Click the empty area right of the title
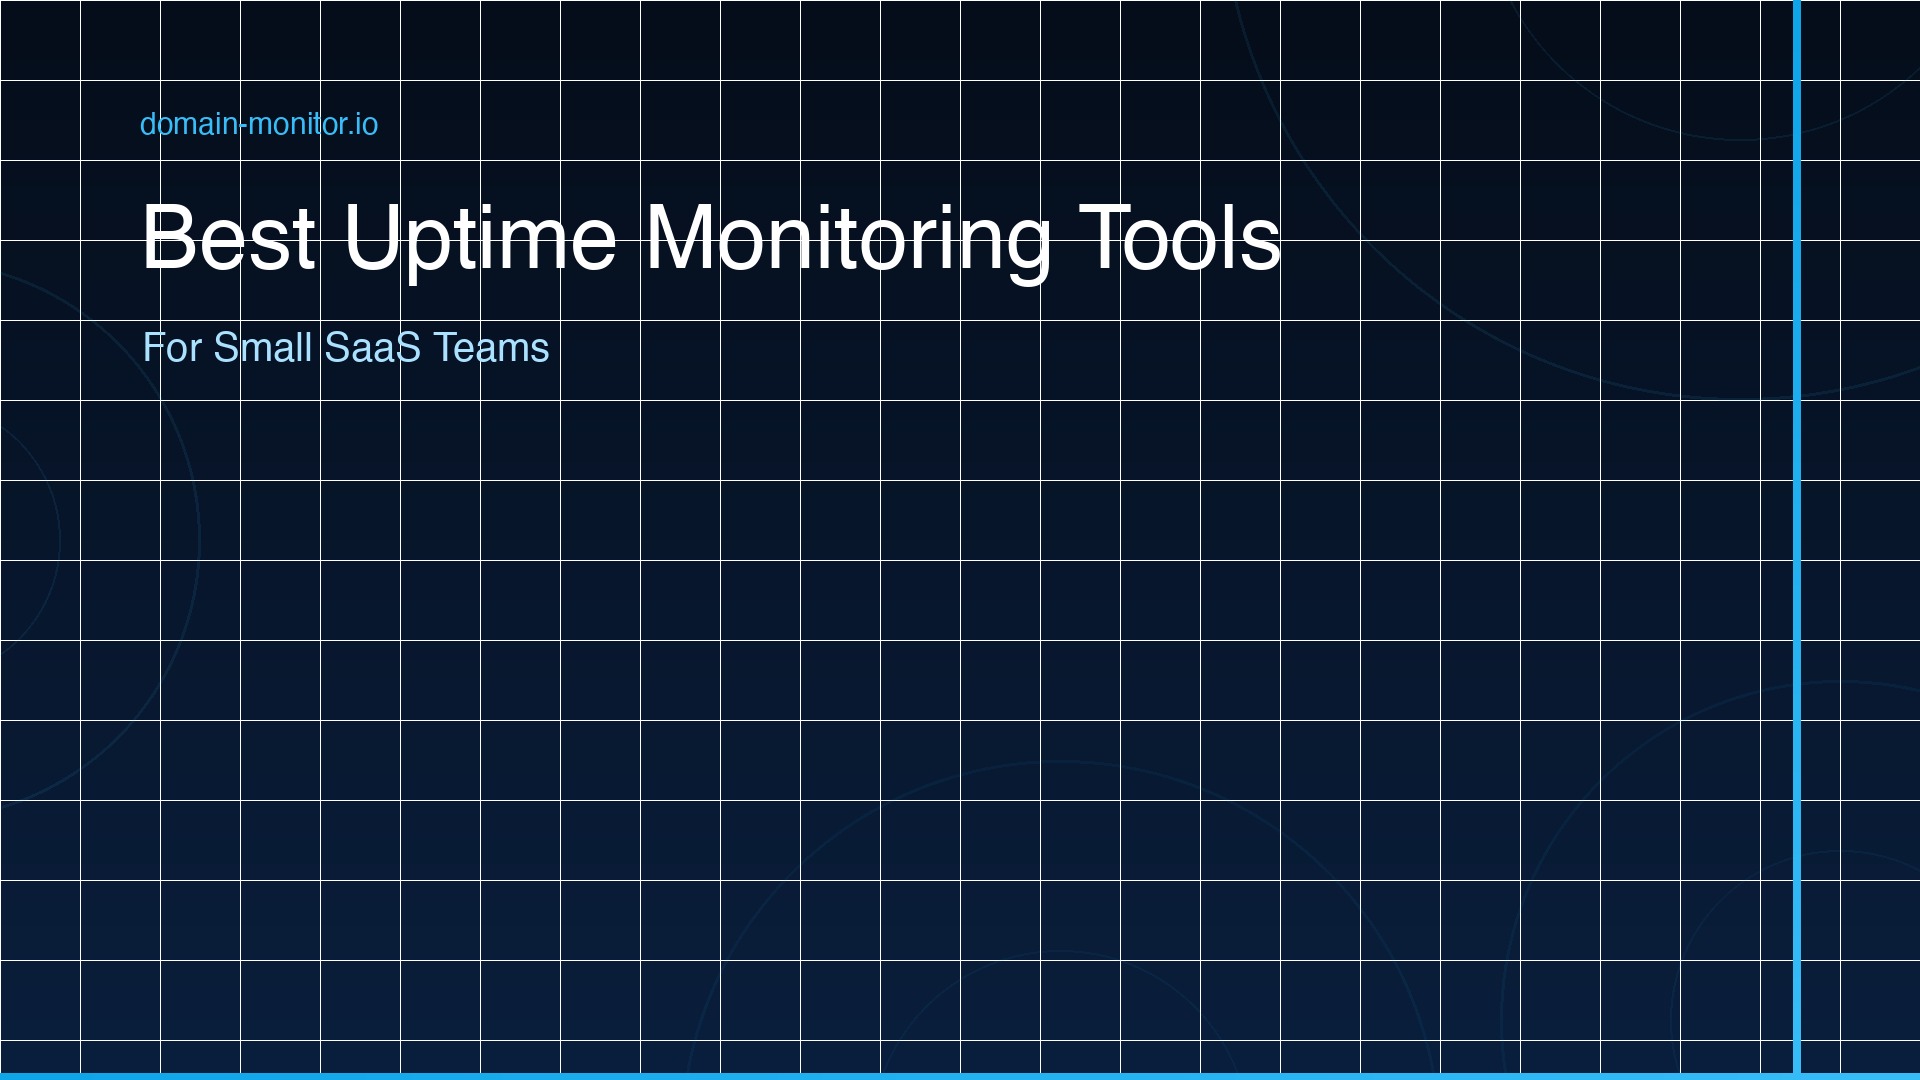The width and height of the screenshot is (1920, 1080). click(1500, 238)
